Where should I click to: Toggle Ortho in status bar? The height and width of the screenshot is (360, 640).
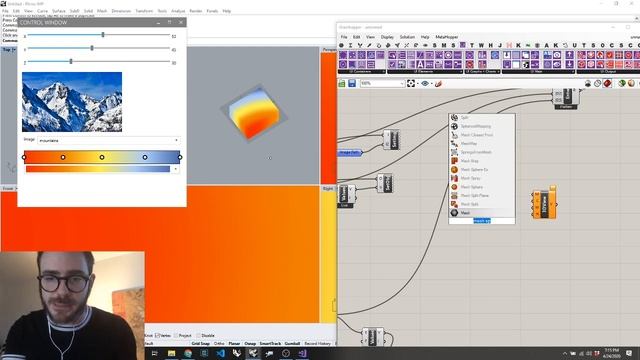(x=219, y=344)
